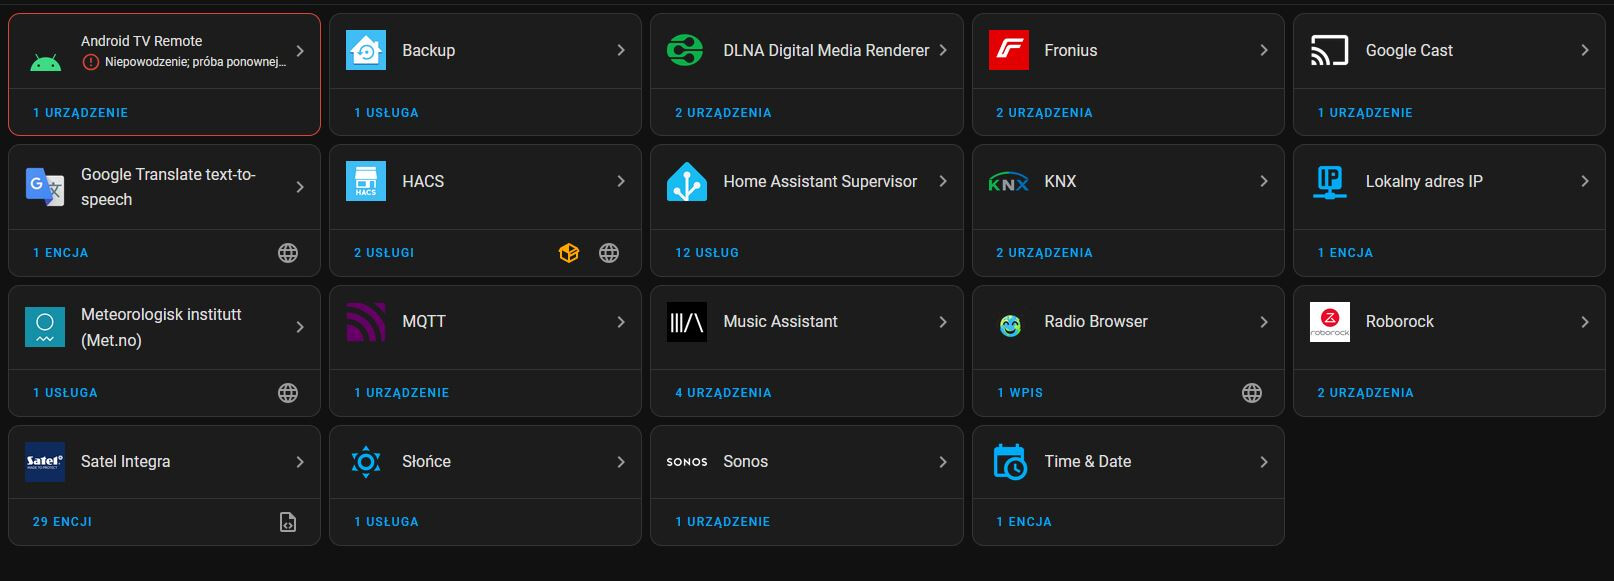
Task: Open KNX integration using its chevron
Action: tap(1264, 181)
